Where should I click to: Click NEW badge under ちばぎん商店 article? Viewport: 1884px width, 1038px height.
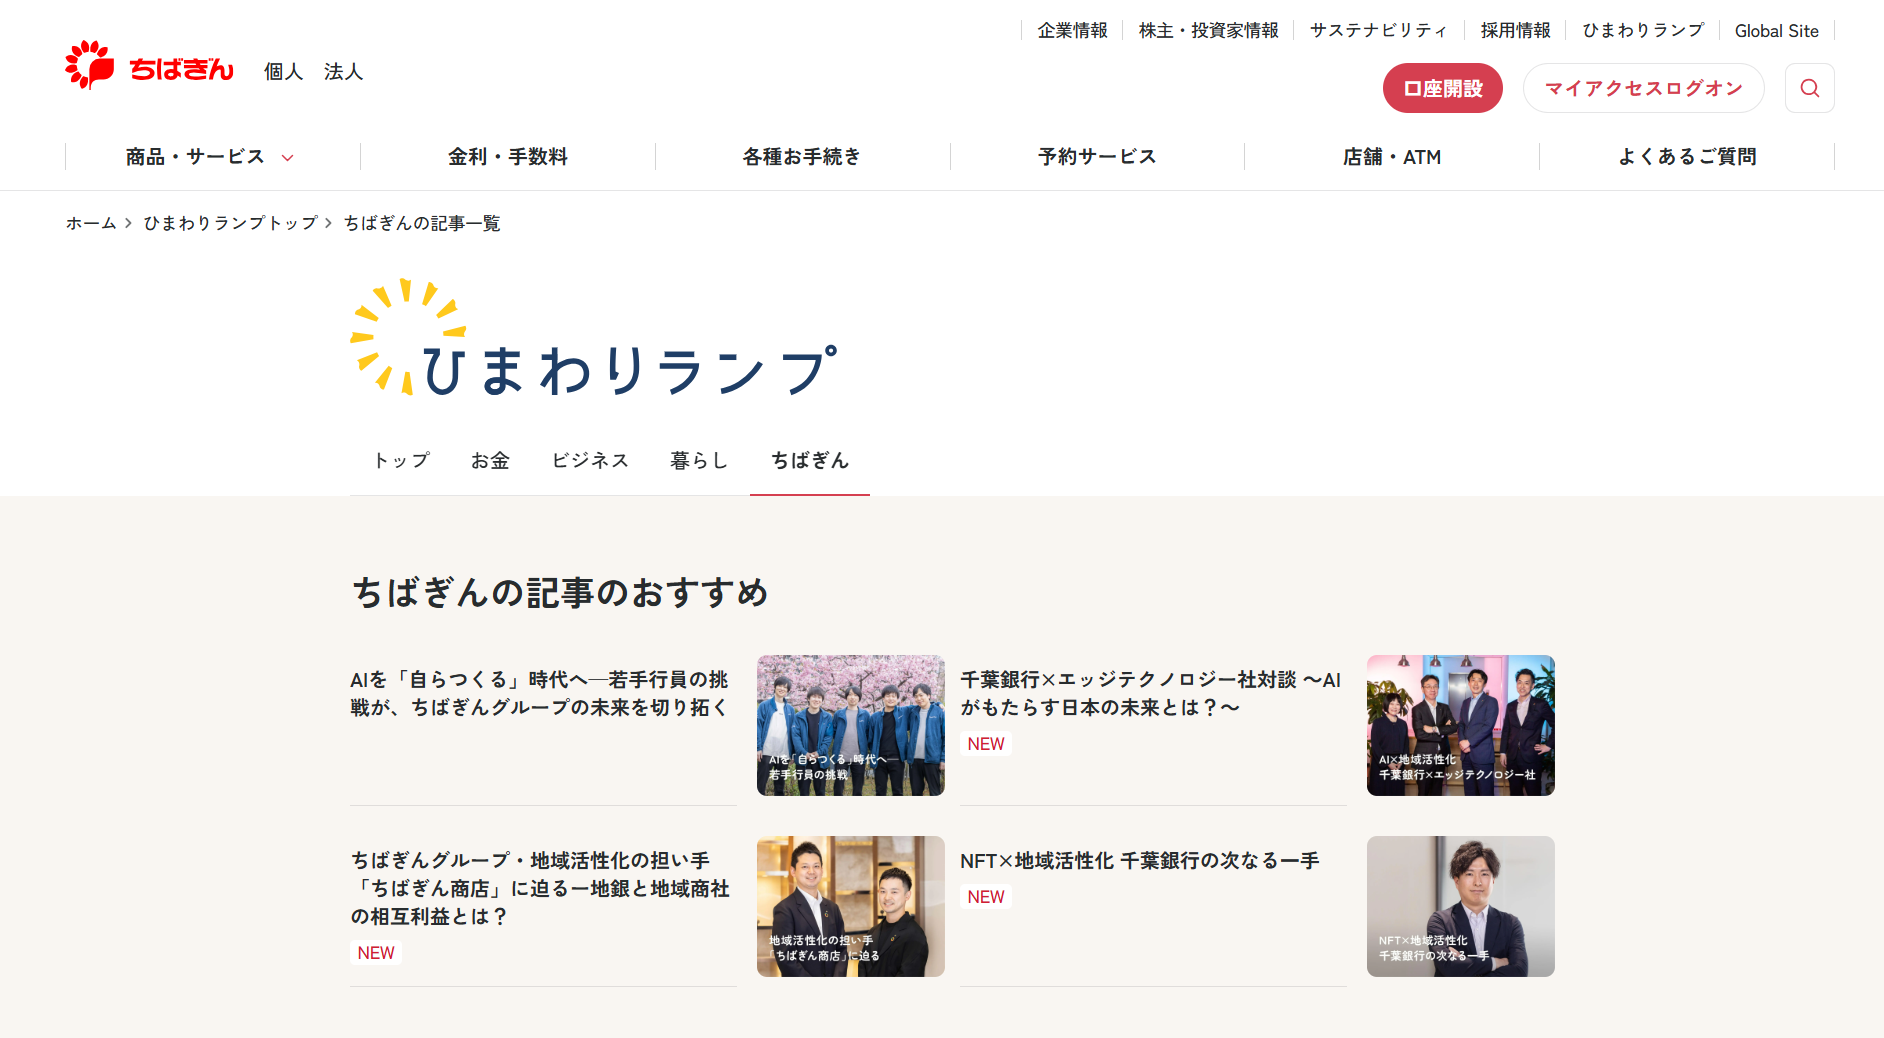pyautogui.click(x=376, y=953)
